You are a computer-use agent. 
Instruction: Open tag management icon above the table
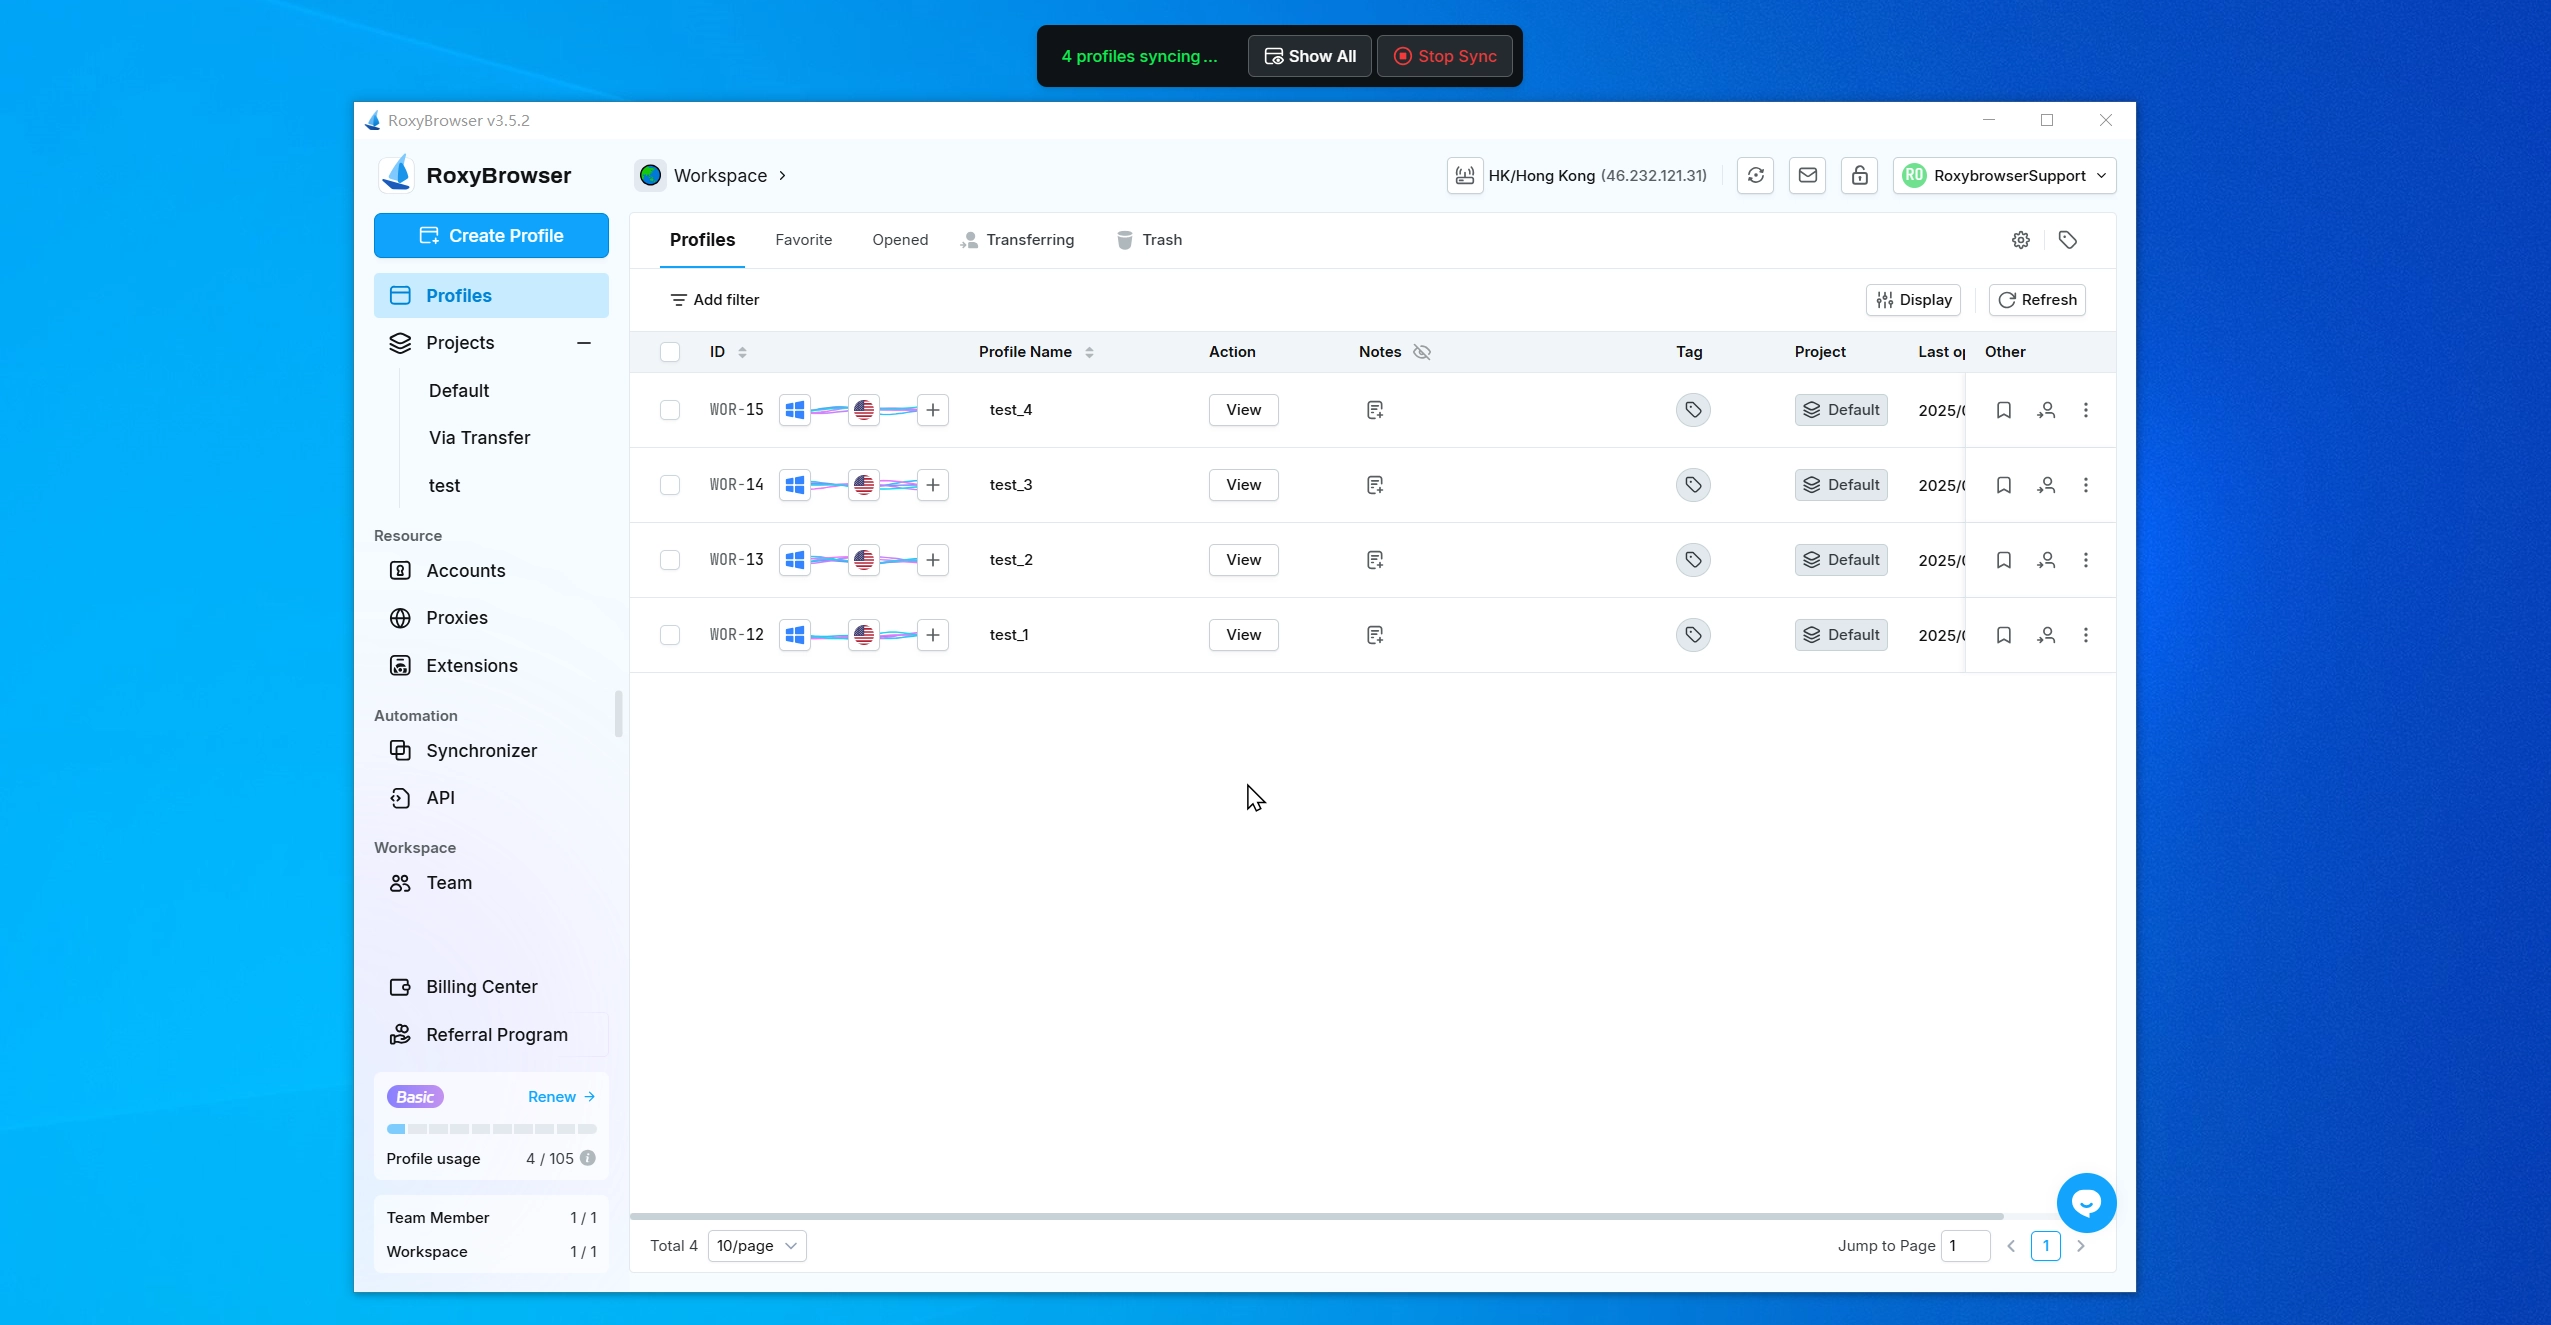pos(2067,240)
